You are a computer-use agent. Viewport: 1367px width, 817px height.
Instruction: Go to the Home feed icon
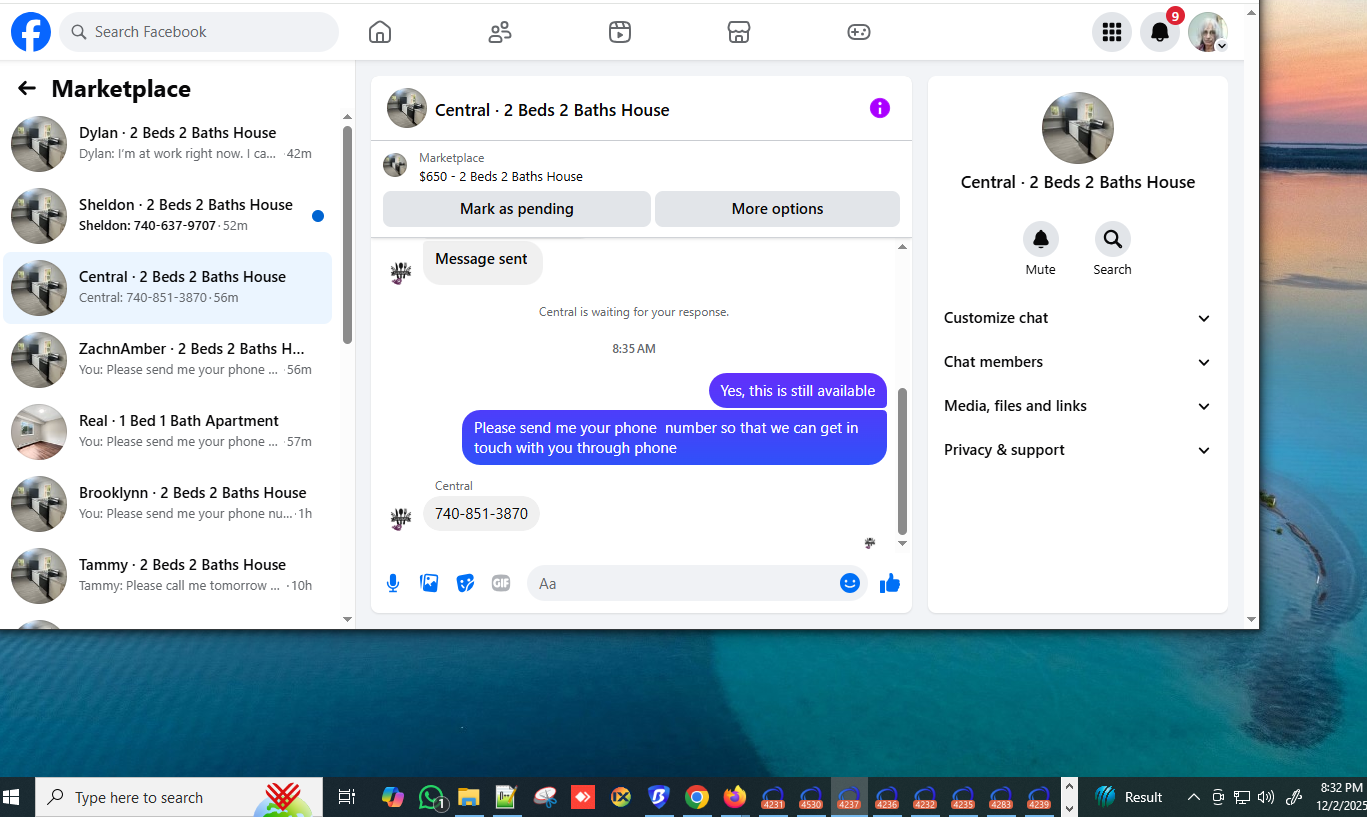(380, 32)
